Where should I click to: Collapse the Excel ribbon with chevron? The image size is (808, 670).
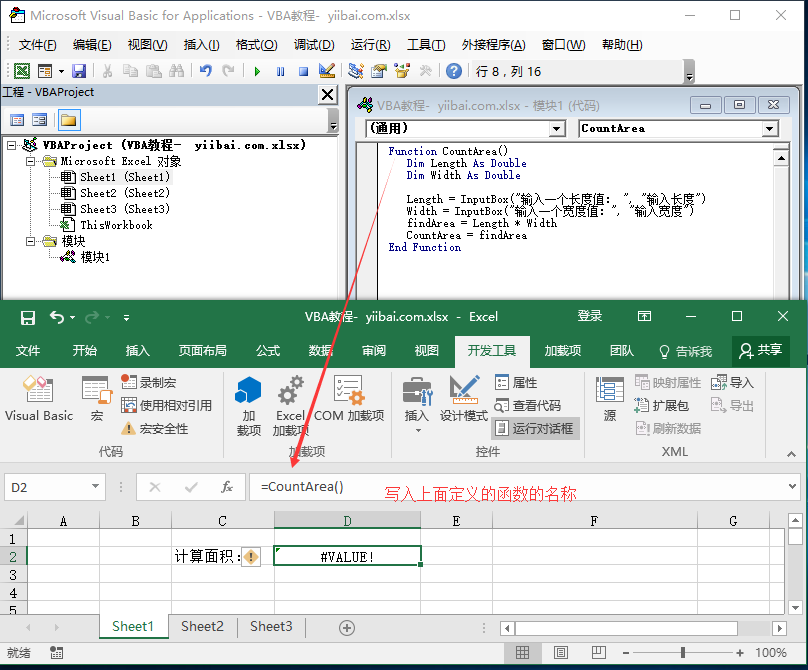point(791,454)
